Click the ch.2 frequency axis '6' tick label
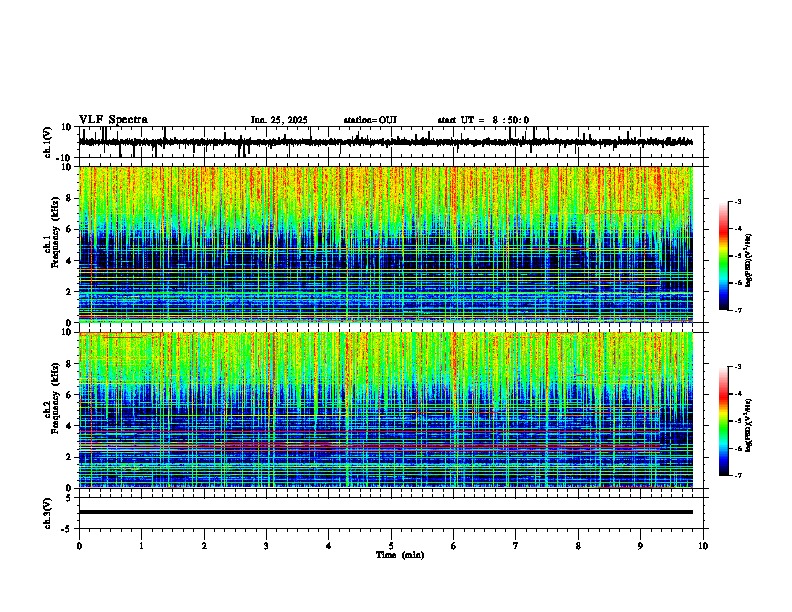 point(69,395)
